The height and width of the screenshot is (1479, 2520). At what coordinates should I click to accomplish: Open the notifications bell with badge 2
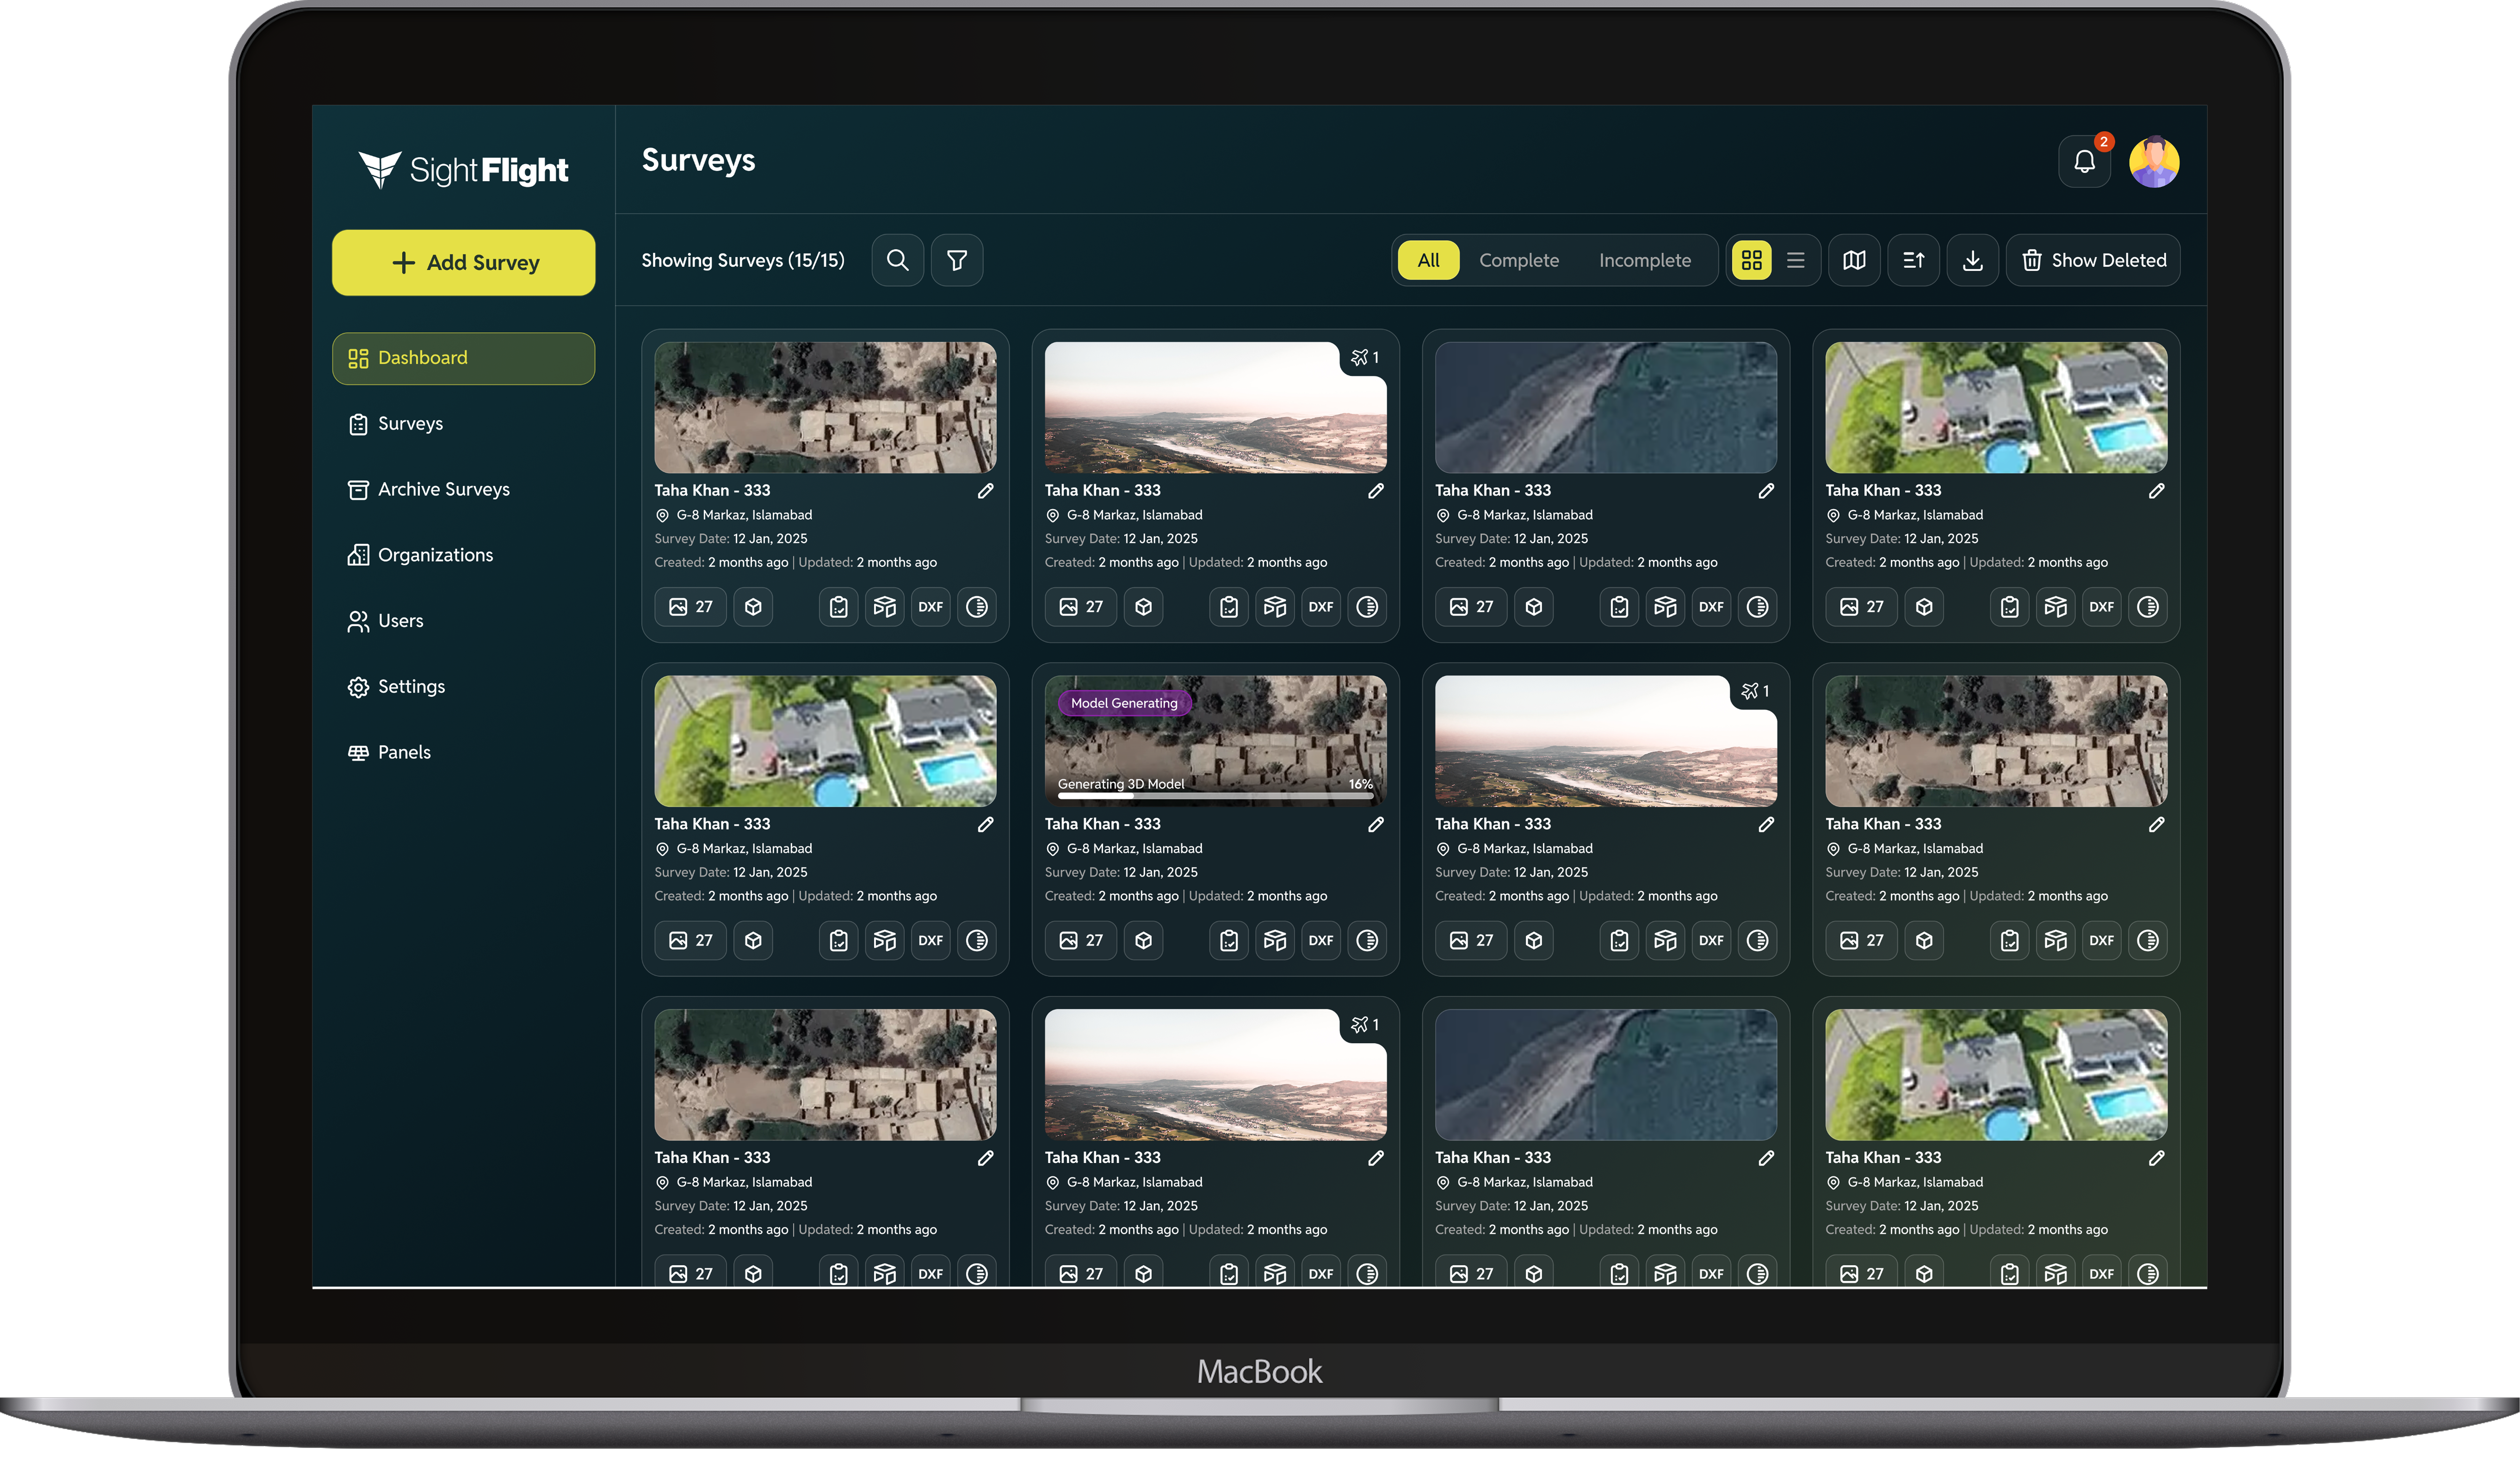click(x=2085, y=161)
